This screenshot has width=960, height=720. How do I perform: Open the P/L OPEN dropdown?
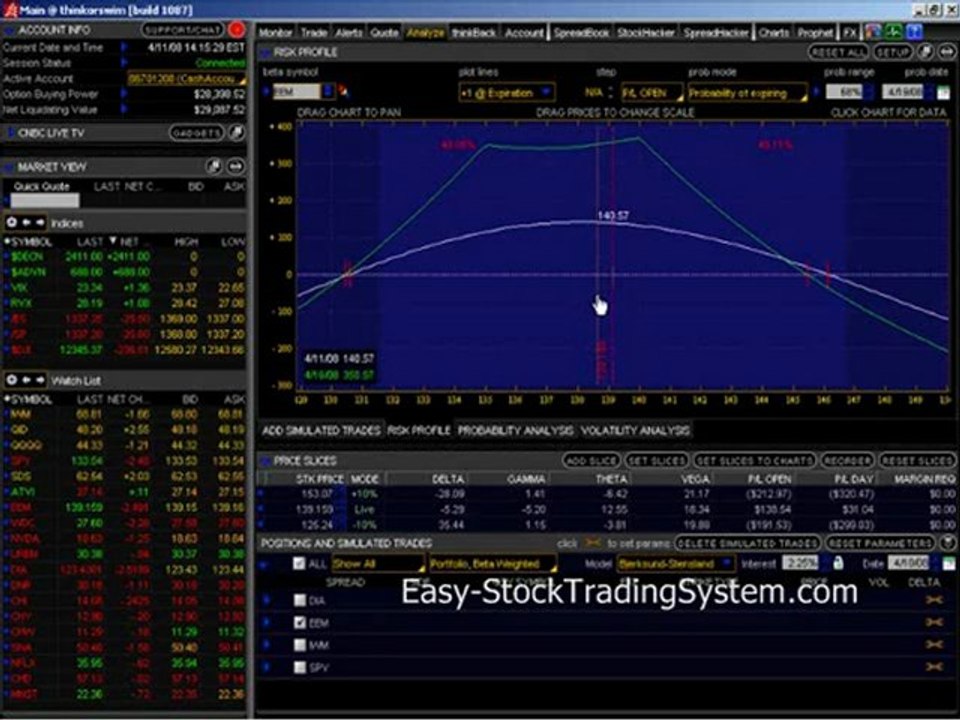pos(651,92)
